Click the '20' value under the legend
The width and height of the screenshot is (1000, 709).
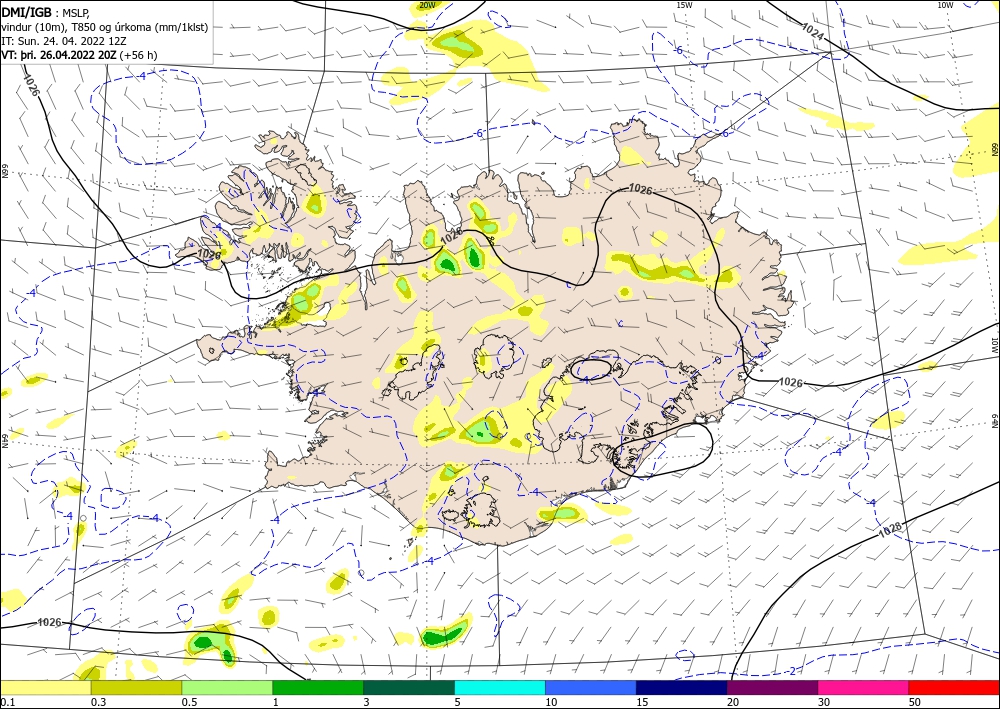[733, 702]
